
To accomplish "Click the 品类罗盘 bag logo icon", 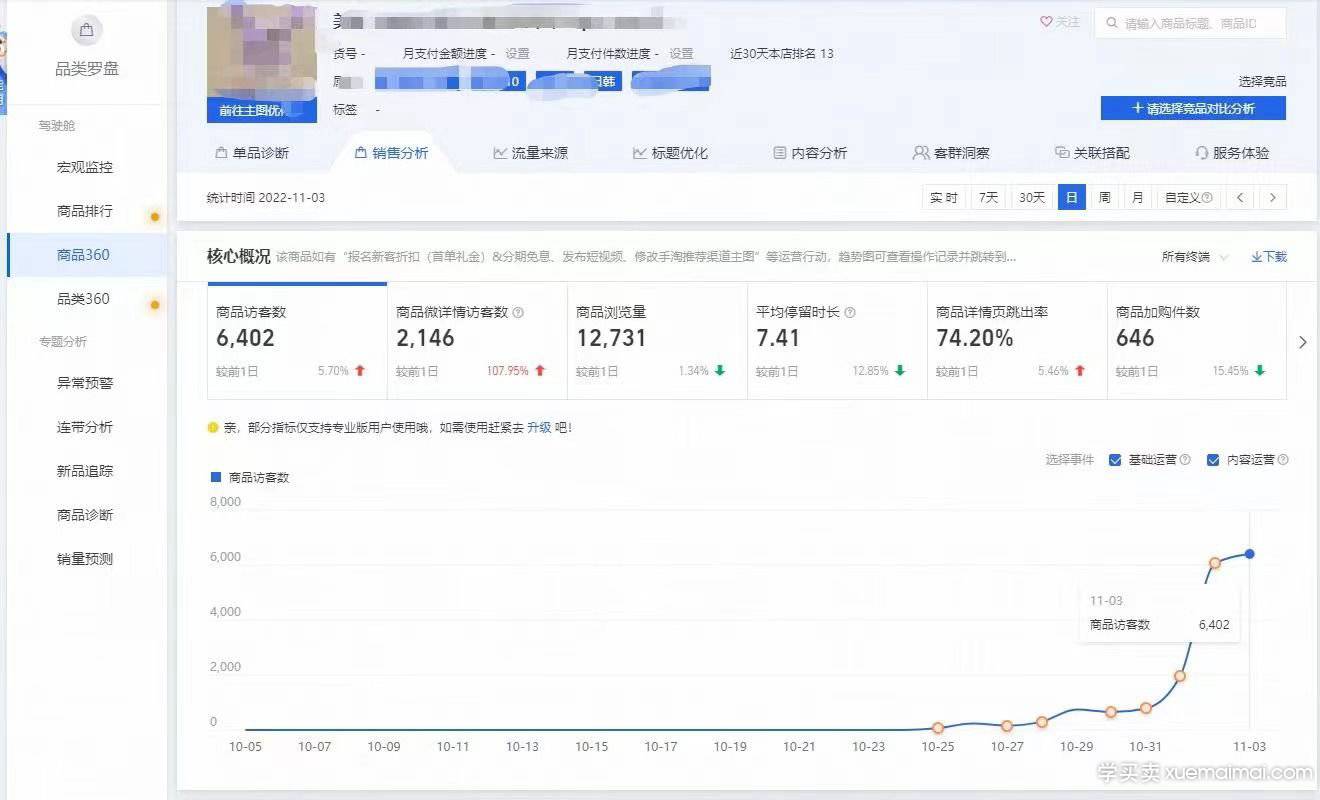I will (87, 31).
